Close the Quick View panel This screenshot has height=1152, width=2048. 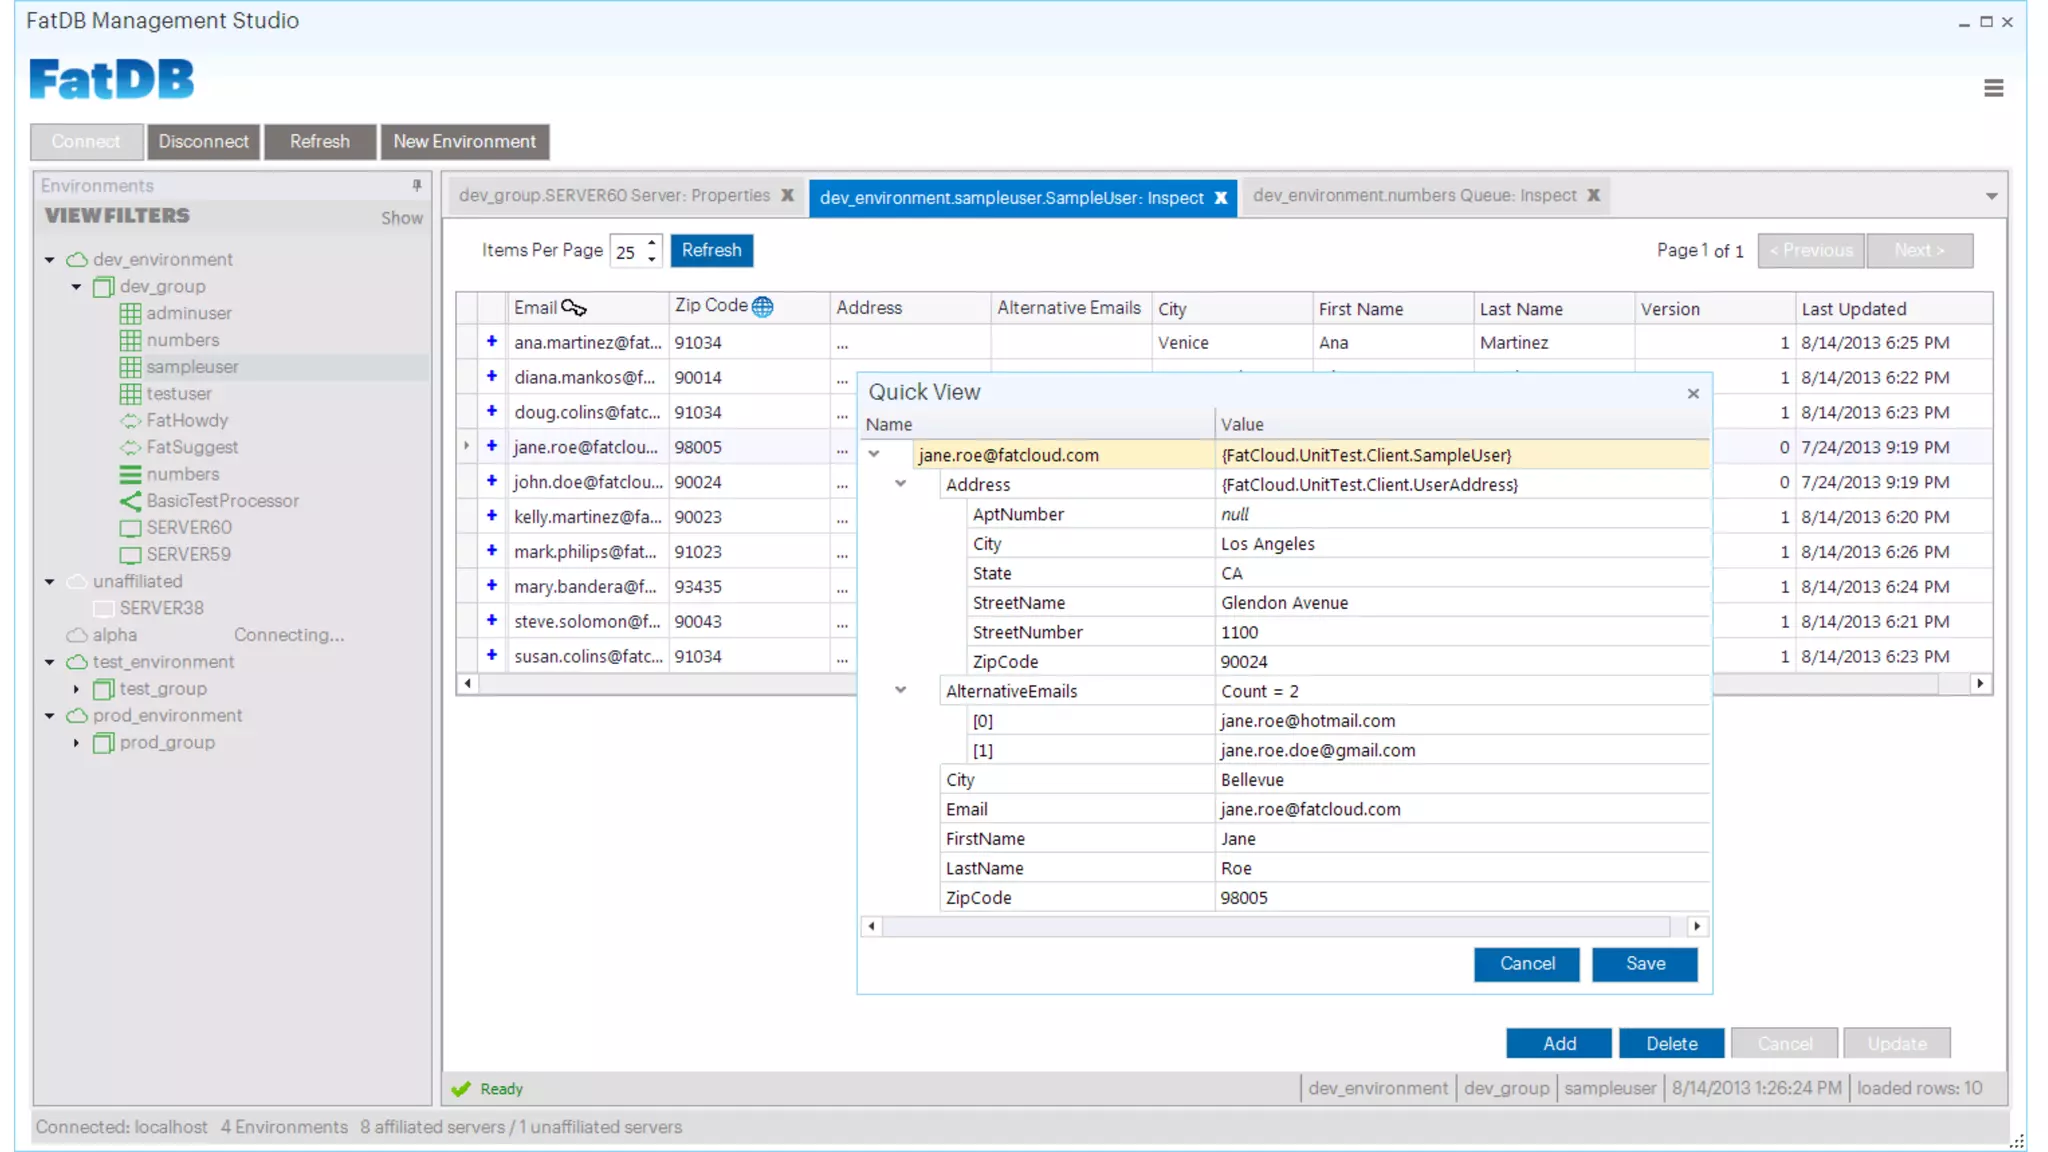[1693, 393]
